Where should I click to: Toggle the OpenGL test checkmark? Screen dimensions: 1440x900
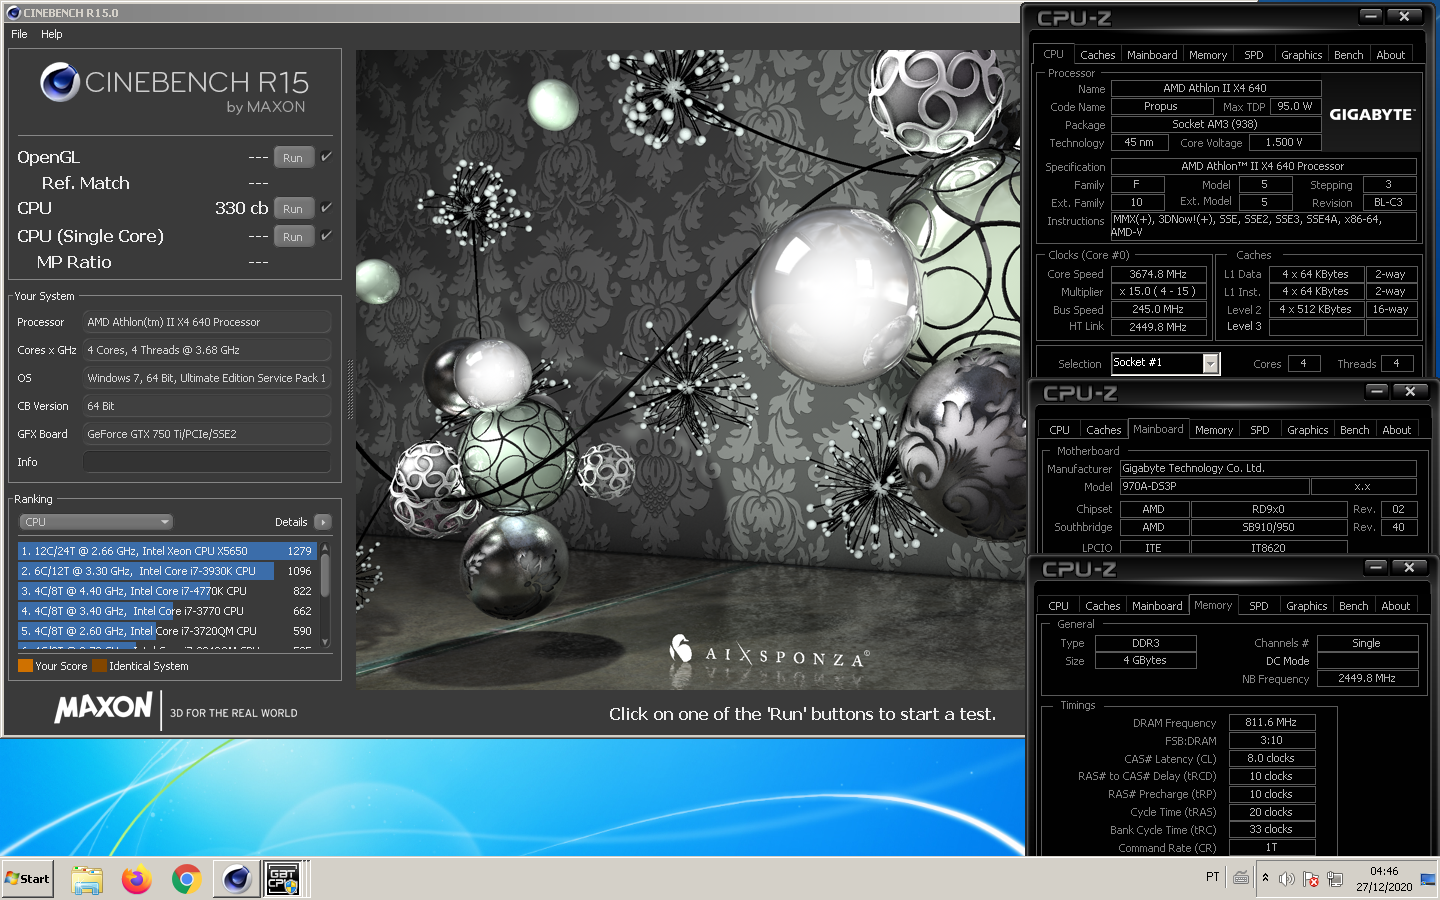coord(326,157)
